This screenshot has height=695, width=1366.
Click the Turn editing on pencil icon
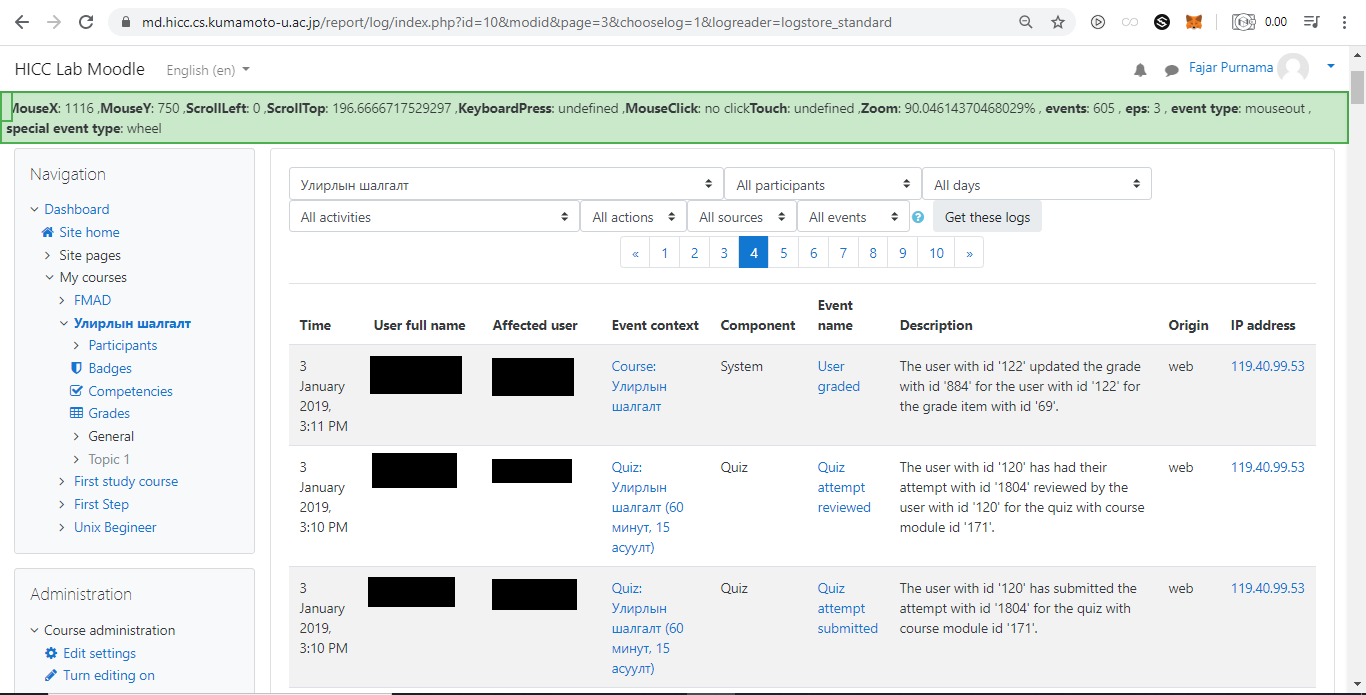51,675
